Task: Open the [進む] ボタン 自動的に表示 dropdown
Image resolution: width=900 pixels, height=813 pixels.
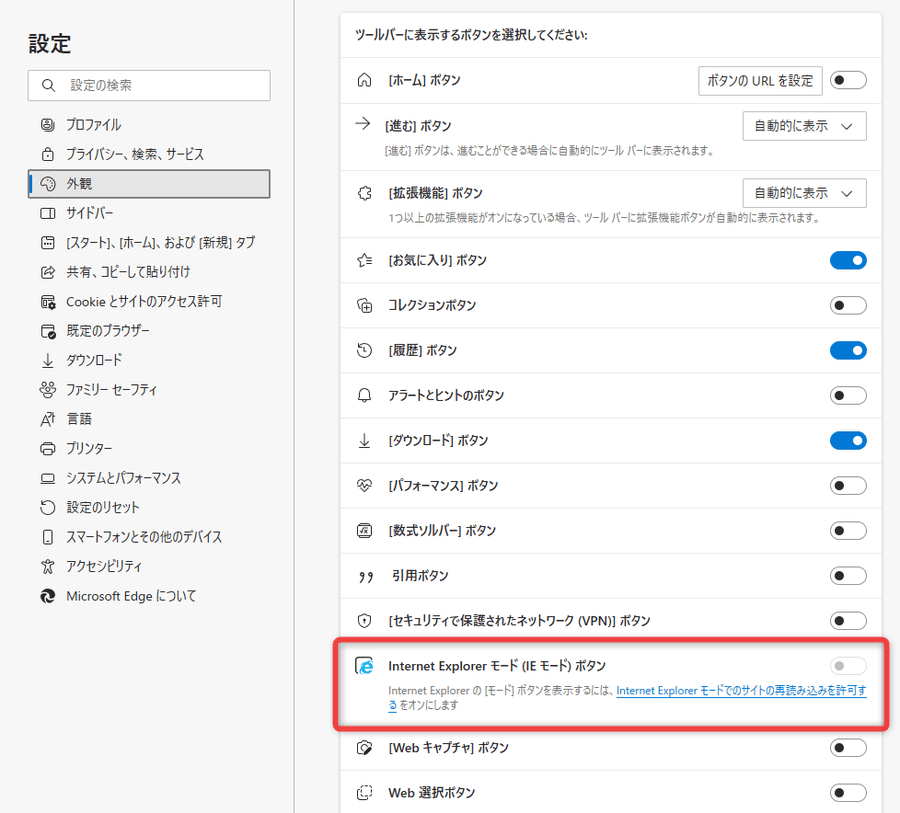Action: (804, 126)
